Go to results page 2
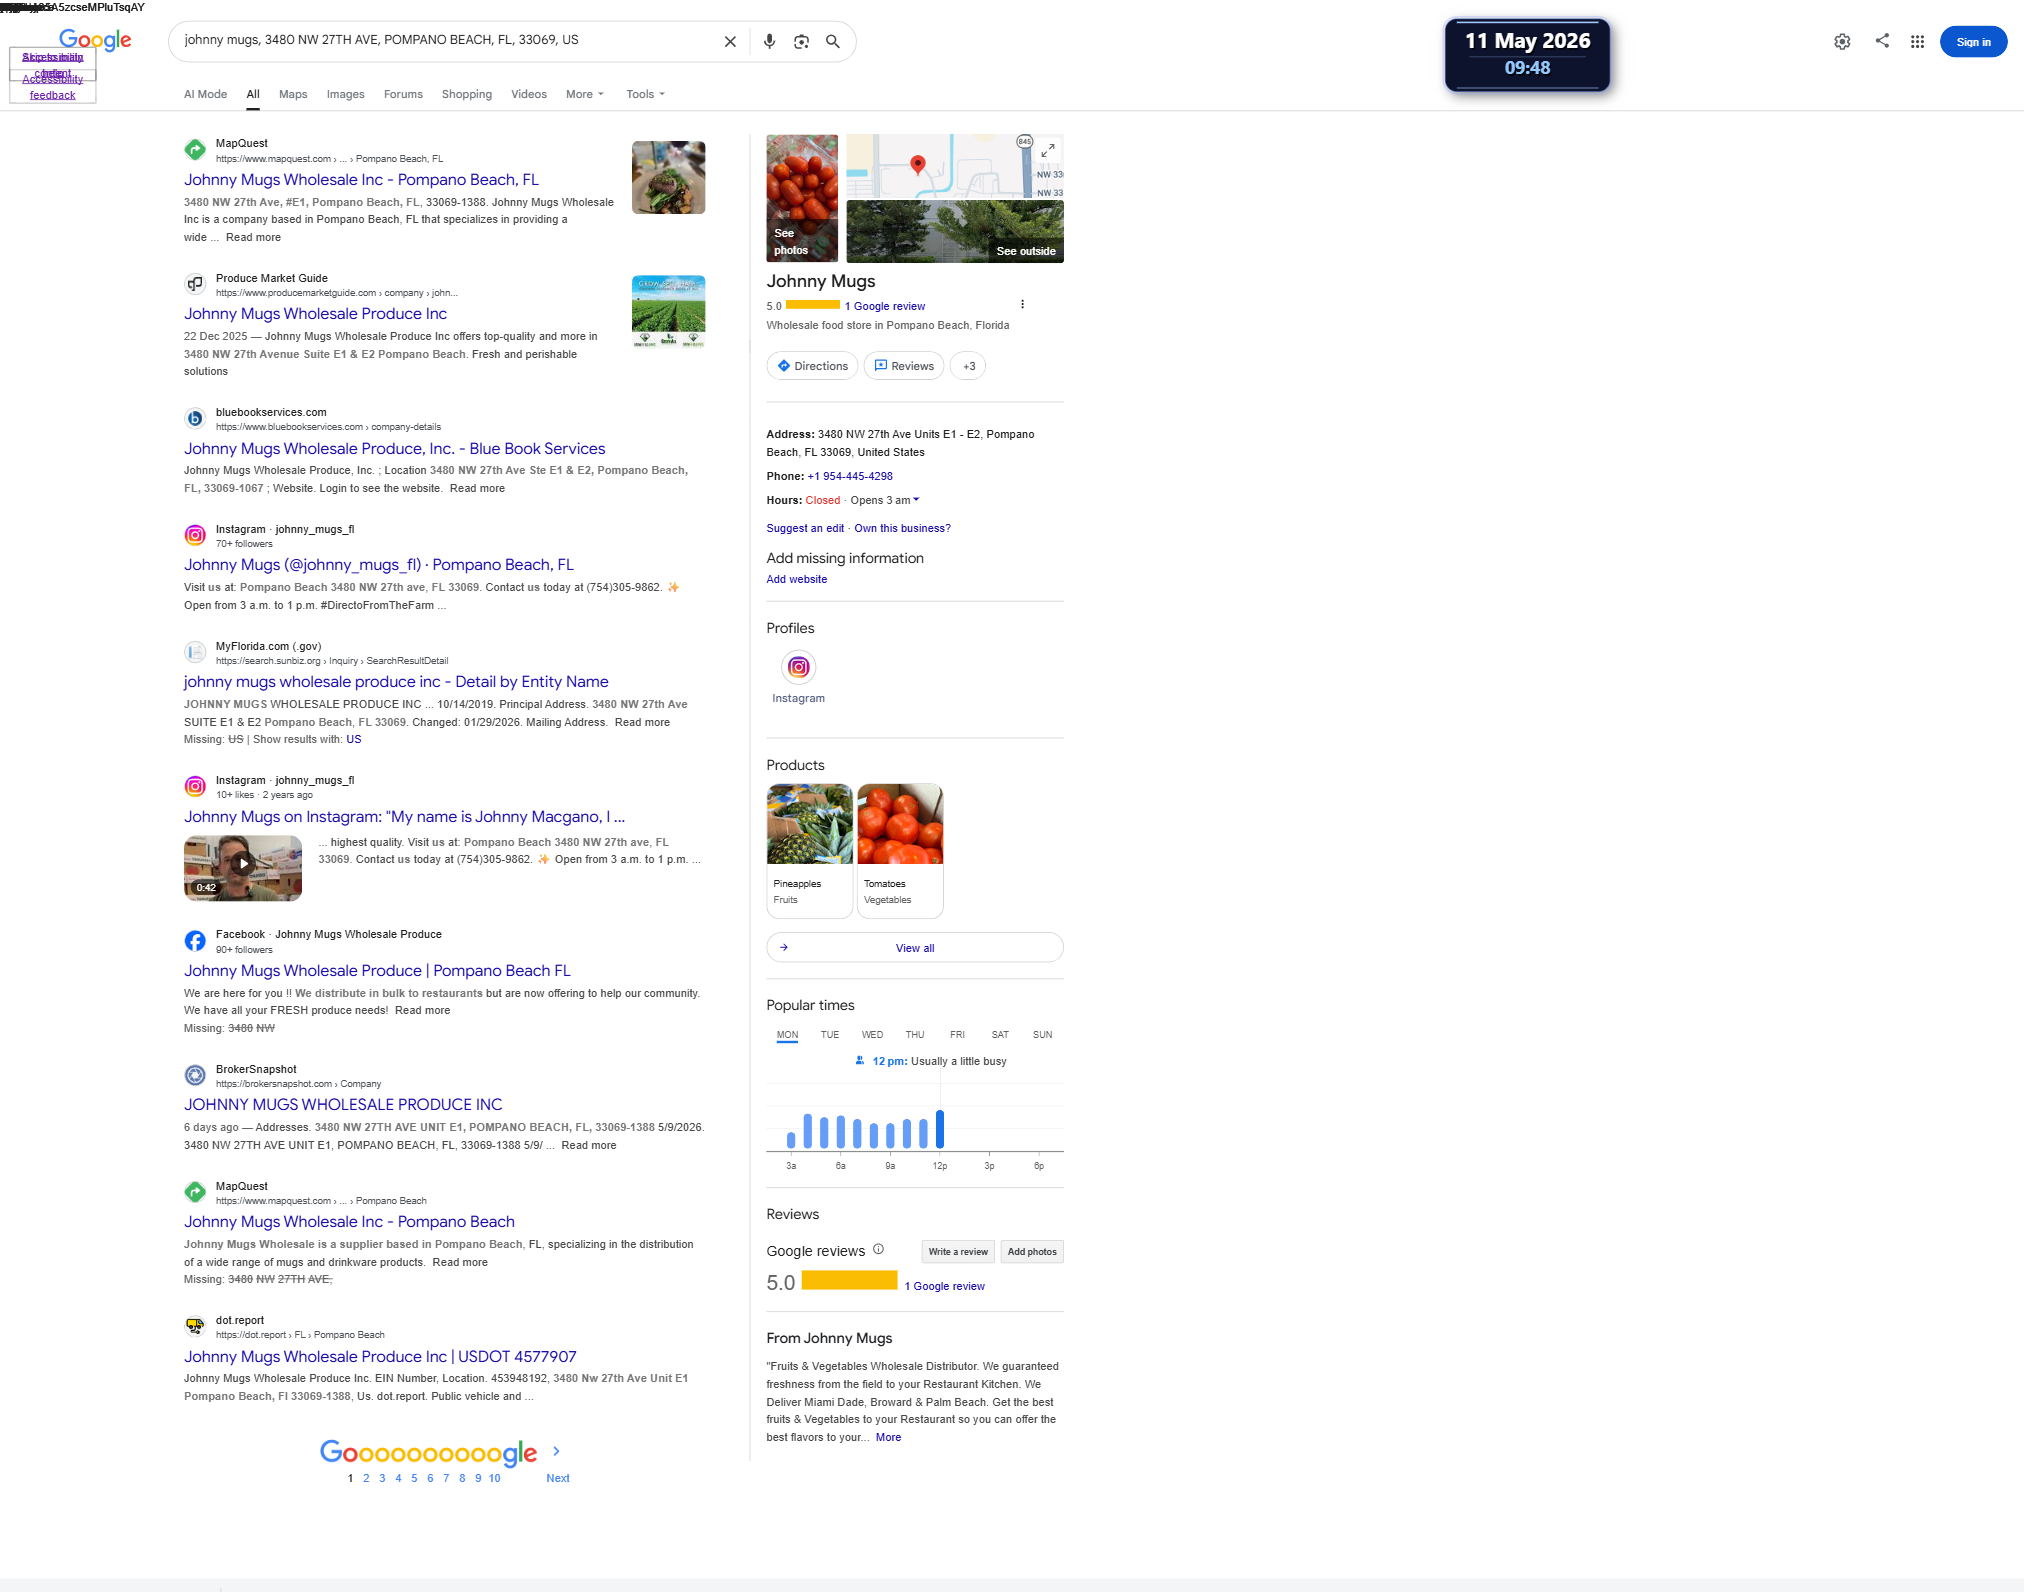The height and width of the screenshot is (1592, 2036). 366,1478
